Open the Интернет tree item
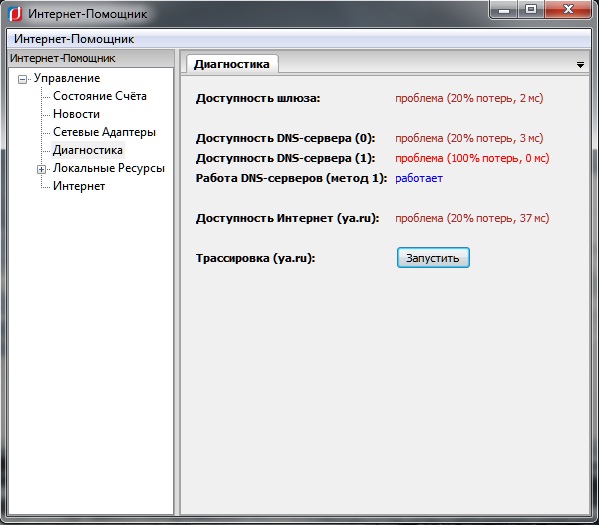The image size is (599, 525). pos(79,186)
